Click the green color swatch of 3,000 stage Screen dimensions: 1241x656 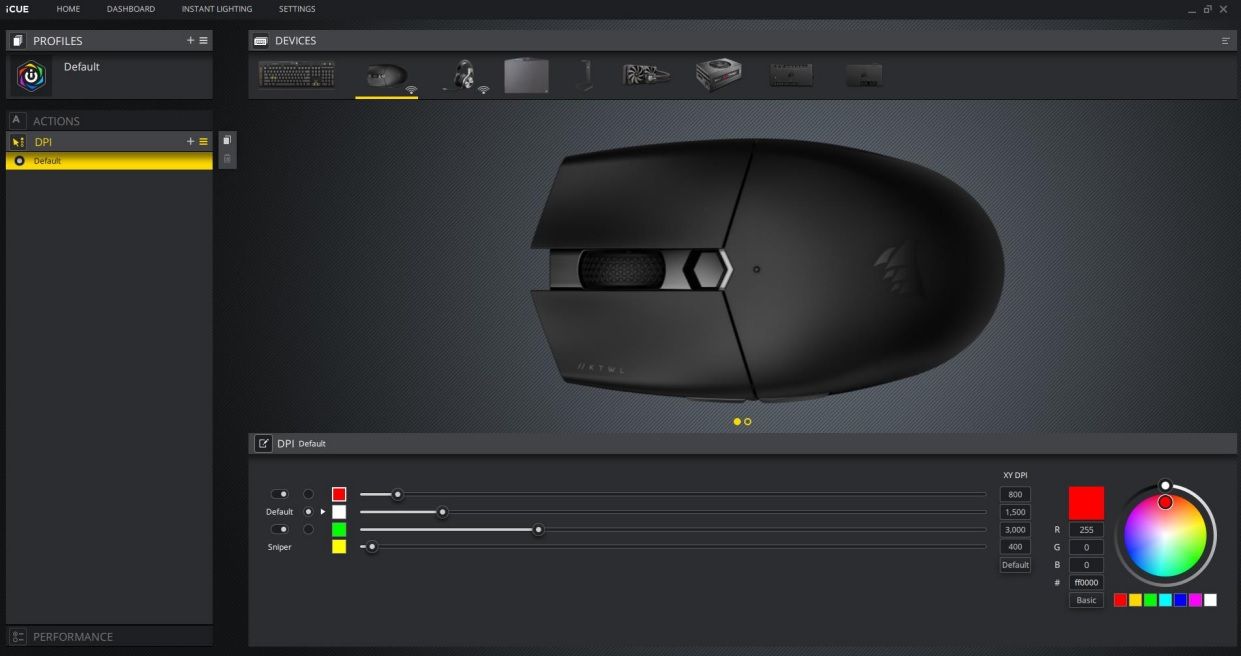click(x=339, y=529)
